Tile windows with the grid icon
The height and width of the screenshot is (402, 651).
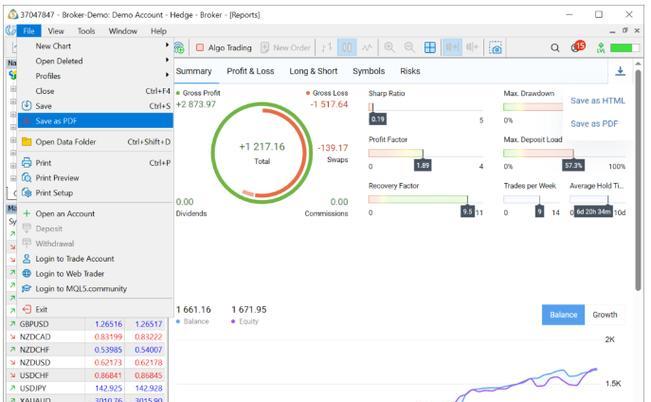(x=430, y=48)
